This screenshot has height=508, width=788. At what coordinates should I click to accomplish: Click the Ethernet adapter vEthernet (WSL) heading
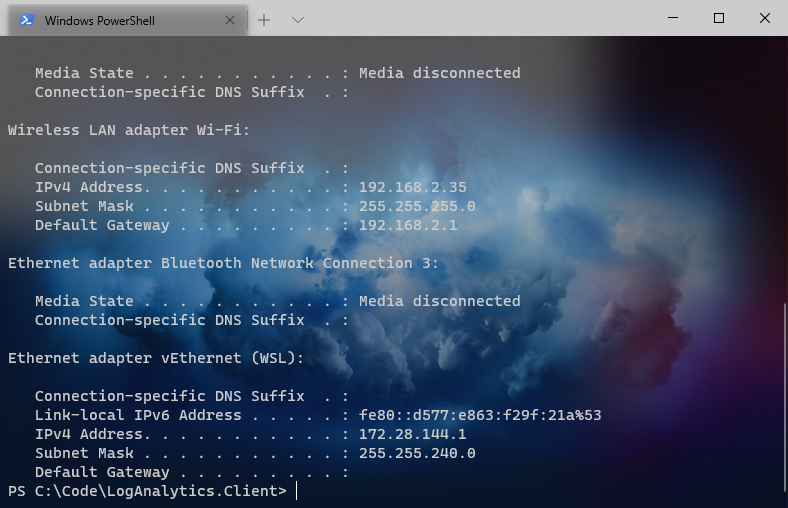pos(155,358)
